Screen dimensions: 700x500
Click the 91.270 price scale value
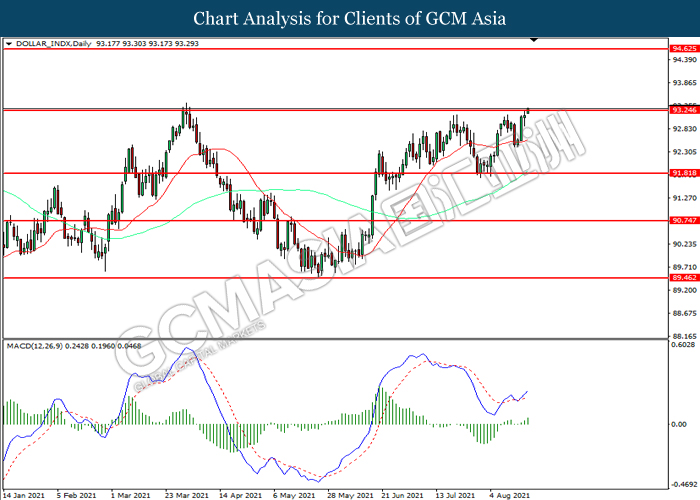click(685, 198)
